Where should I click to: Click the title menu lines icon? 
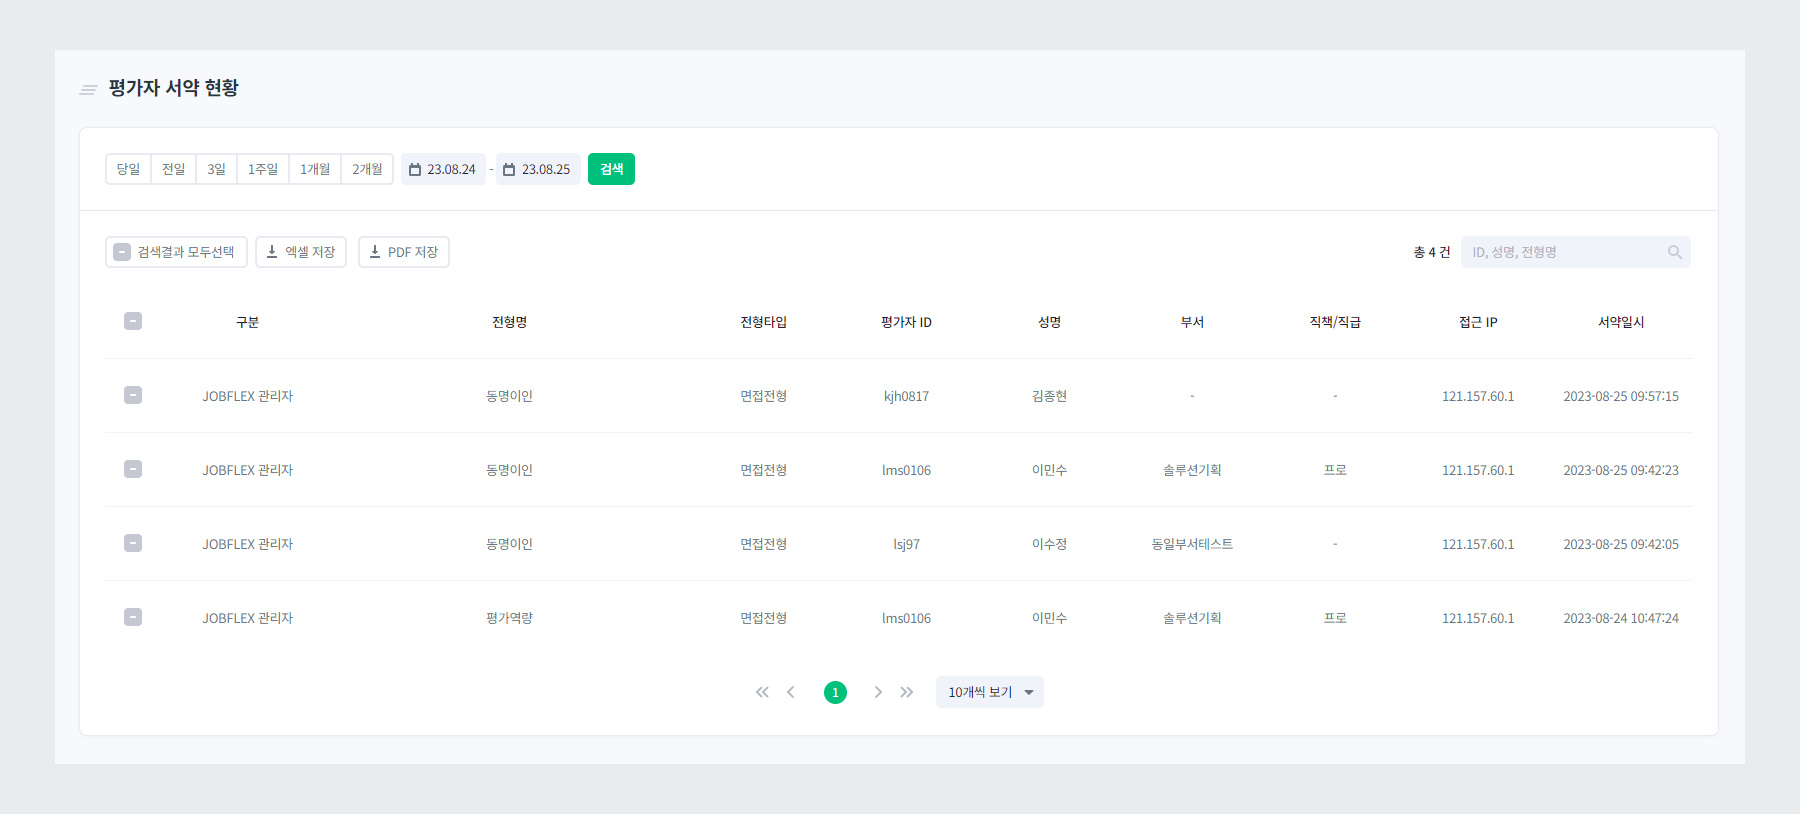[88, 90]
